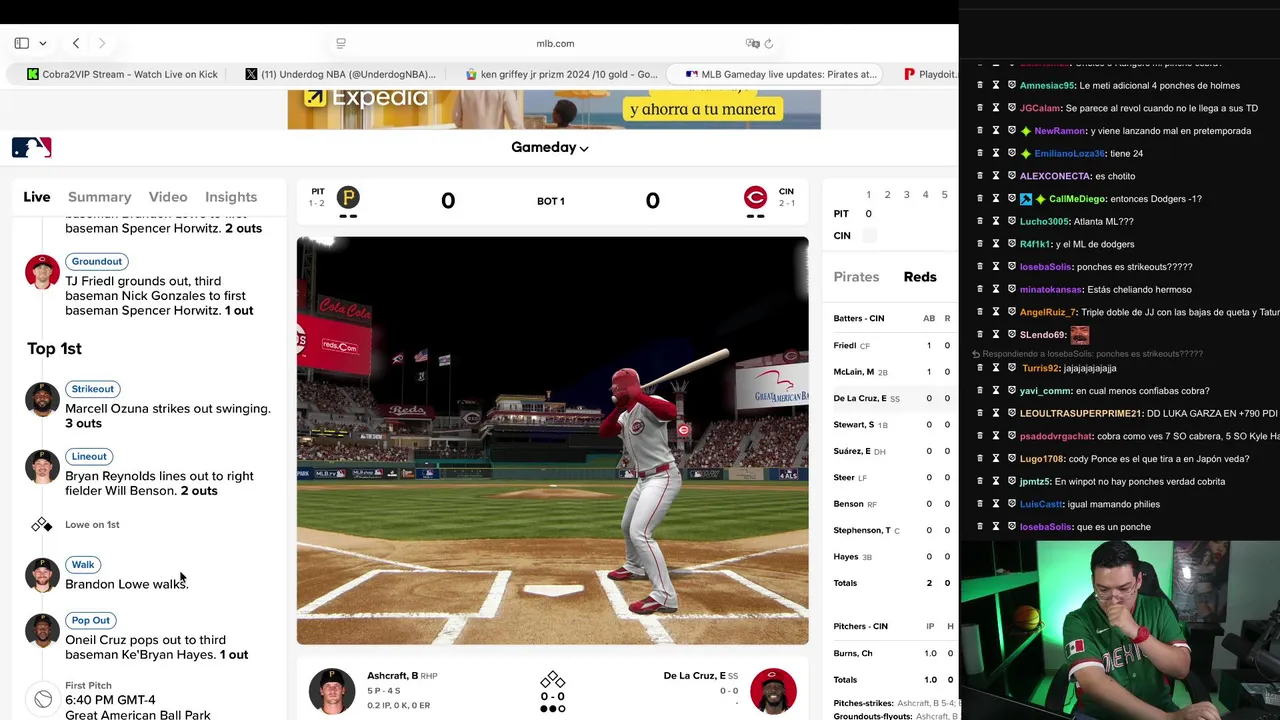This screenshot has width=1280, height=720.
Task: Switch box score to Pirates tab
Action: (856, 277)
